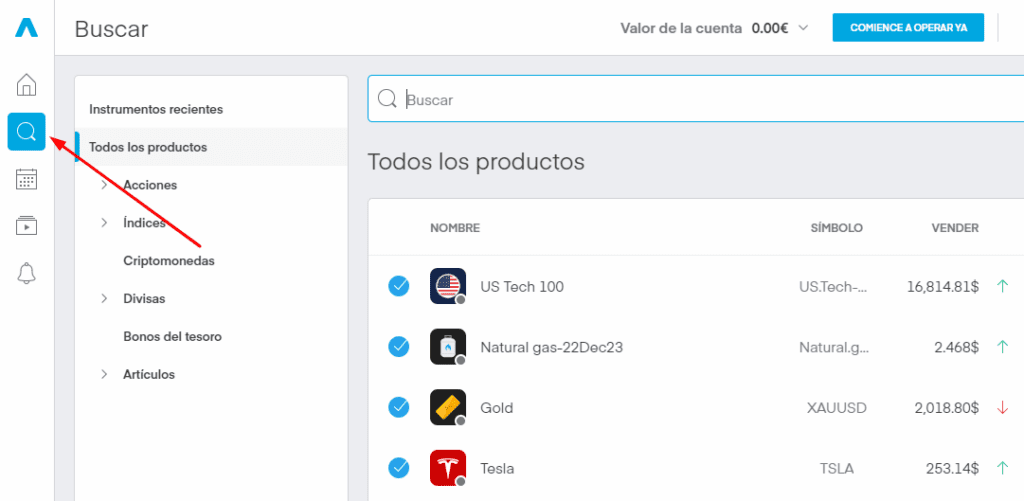The image size is (1024, 501).
Task: Open the Artículos category
Action: pos(149,374)
